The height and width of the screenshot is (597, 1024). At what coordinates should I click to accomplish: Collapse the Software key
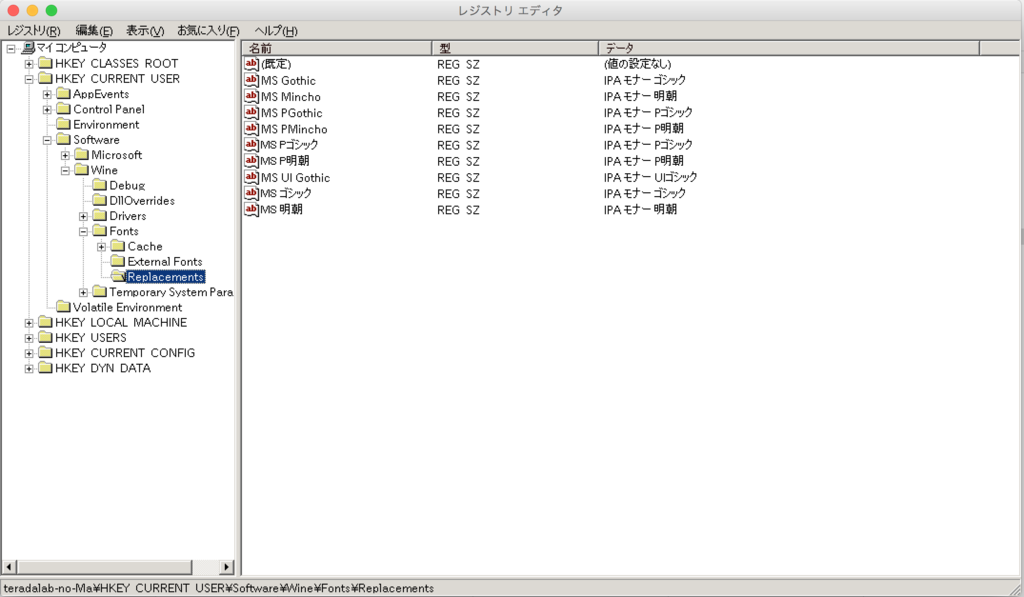(x=47, y=140)
